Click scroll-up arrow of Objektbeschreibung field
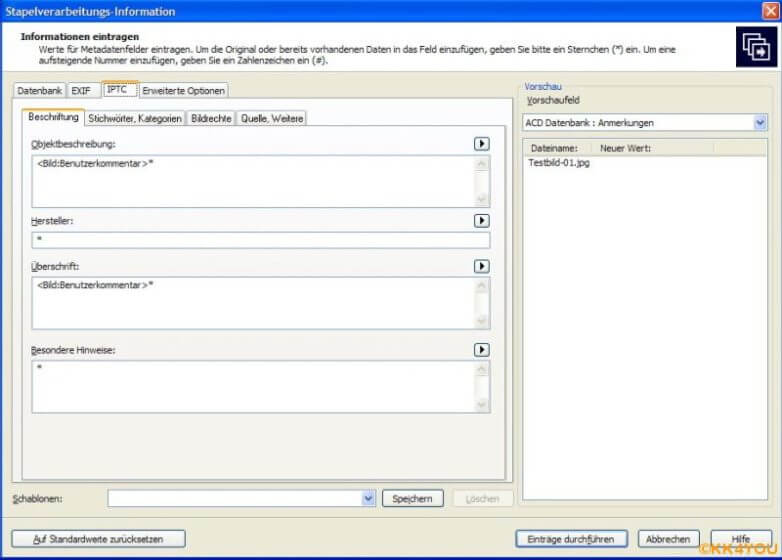The height and width of the screenshot is (560, 782). click(x=482, y=164)
